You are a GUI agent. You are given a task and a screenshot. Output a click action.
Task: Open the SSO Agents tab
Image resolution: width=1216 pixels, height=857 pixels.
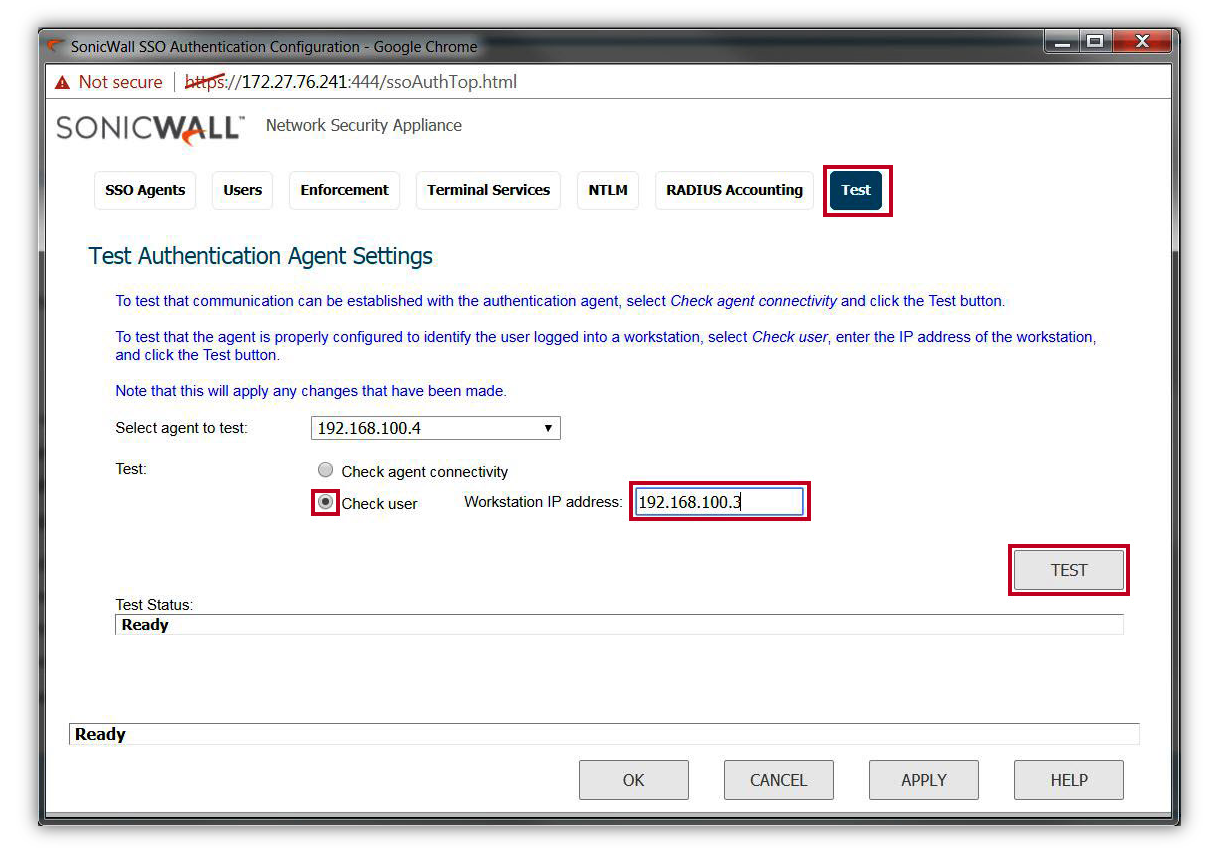(x=145, y=190)
